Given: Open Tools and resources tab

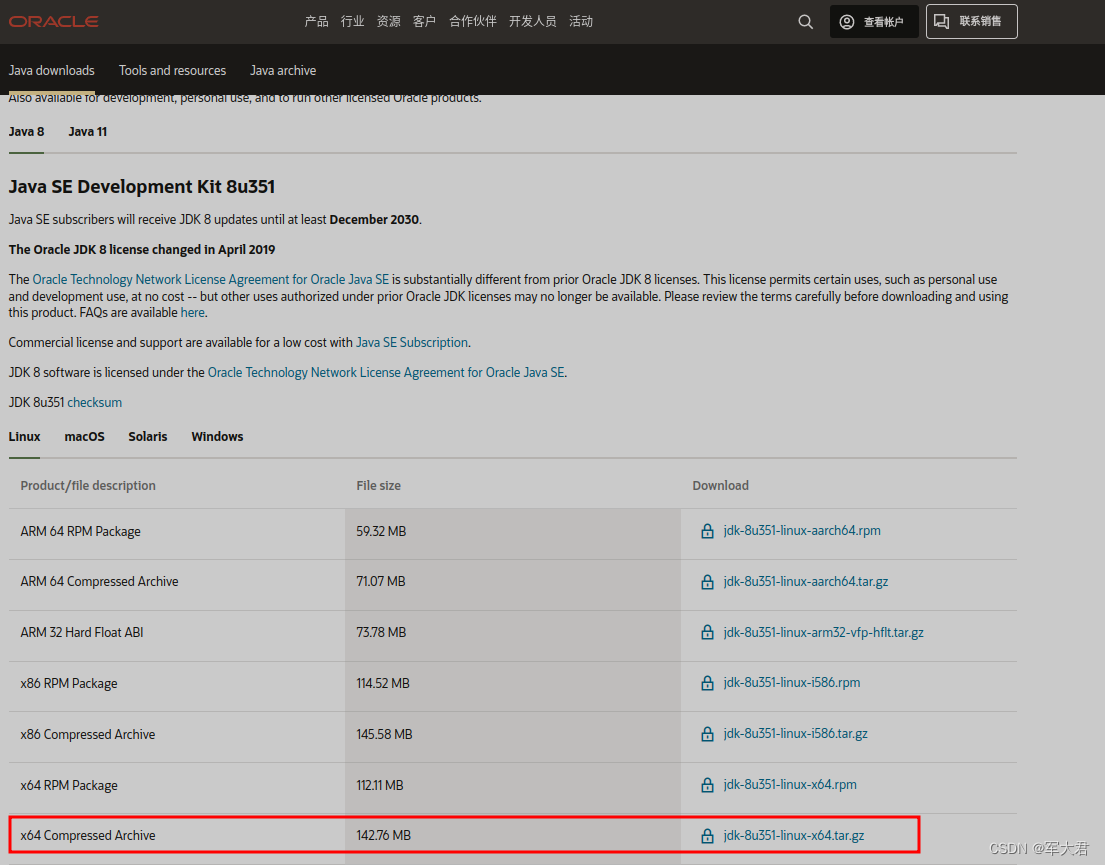Looking at the screenshot, I should 173,70.
